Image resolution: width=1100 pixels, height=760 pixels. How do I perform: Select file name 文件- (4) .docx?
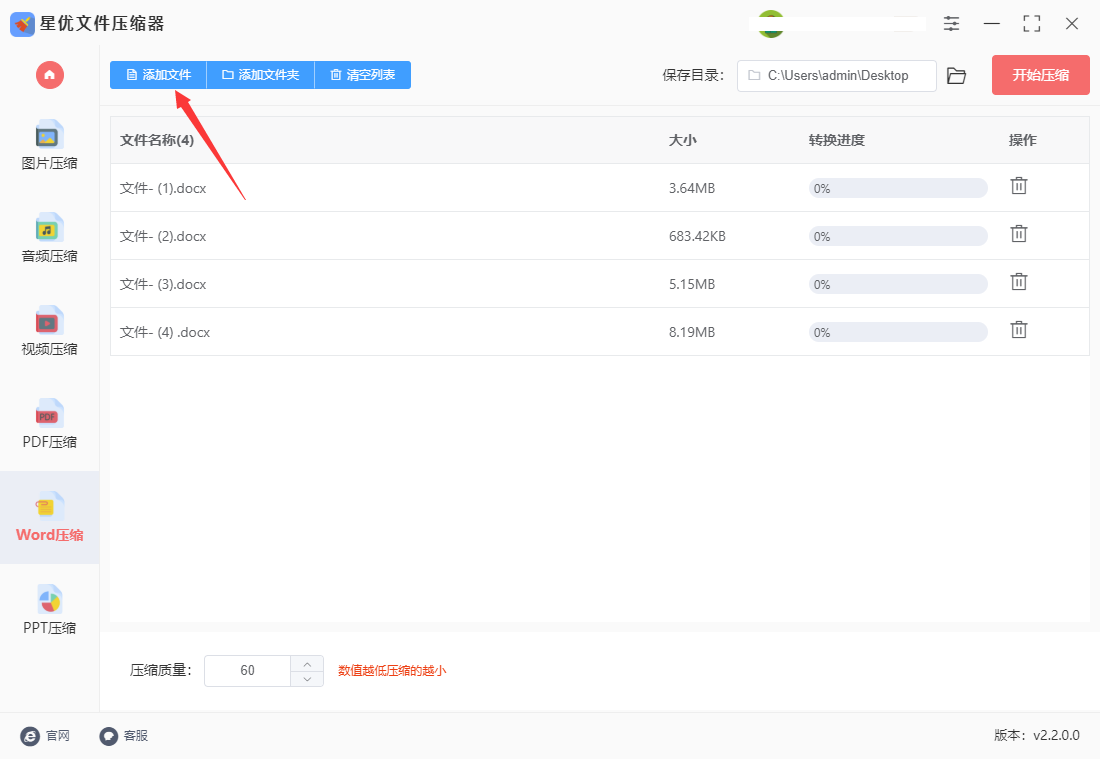(x=165, y=332)
